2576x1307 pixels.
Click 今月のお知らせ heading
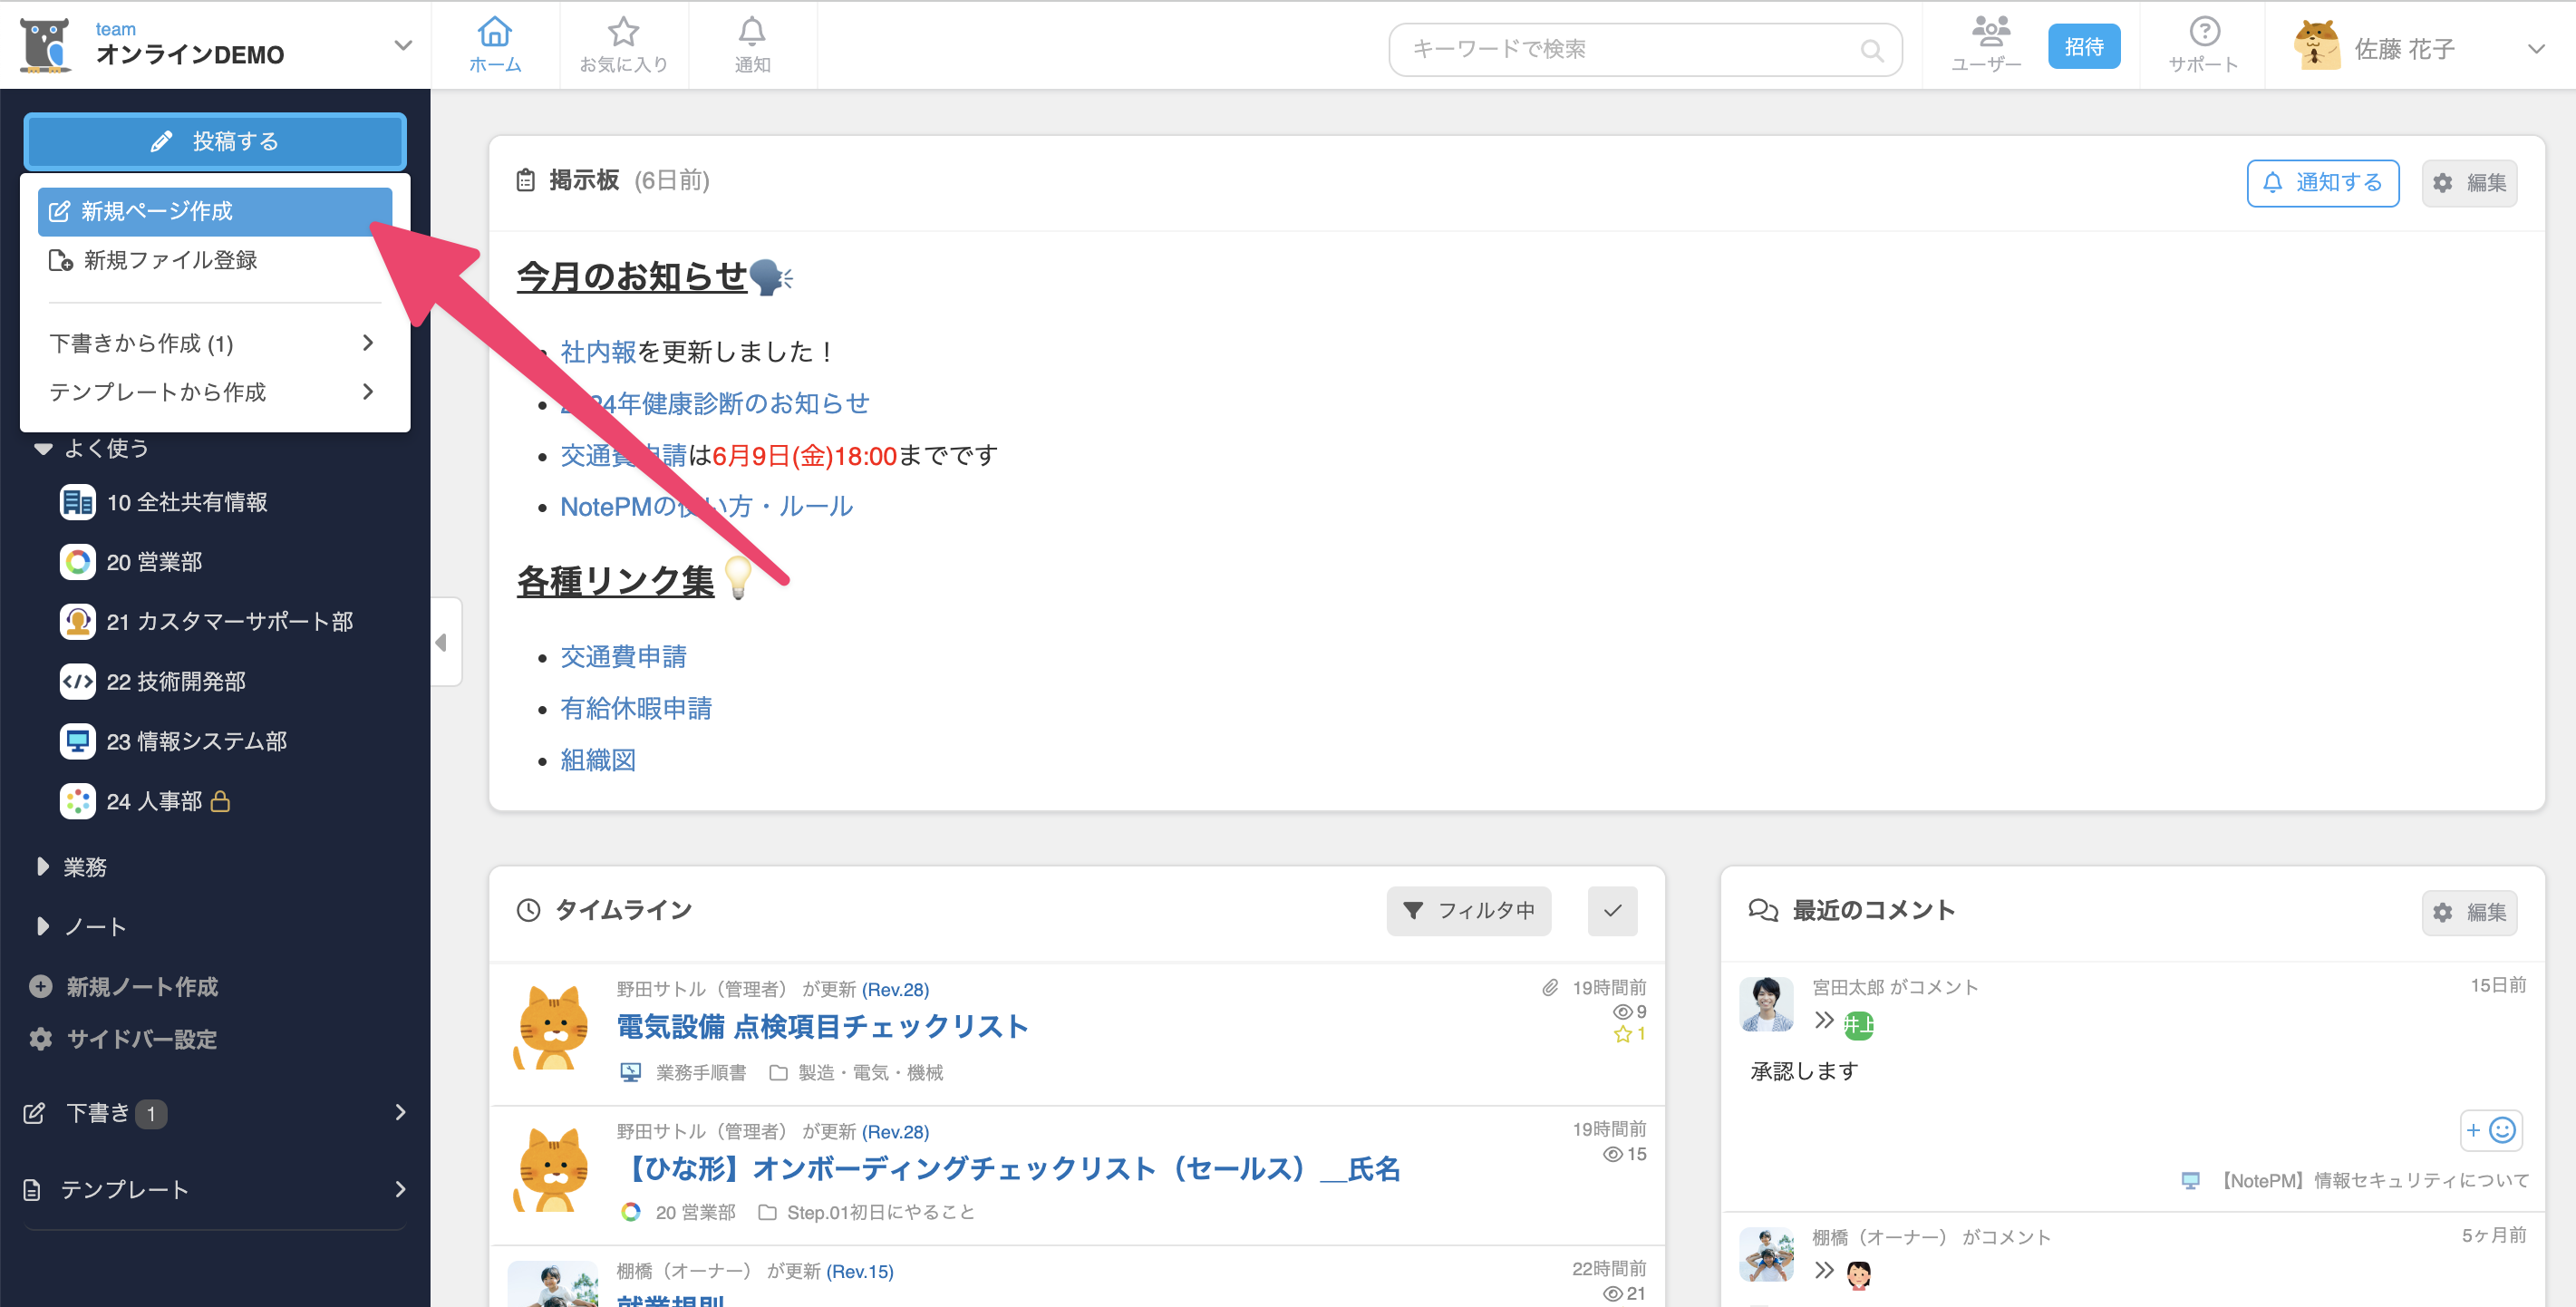click(x=631, y=277)
